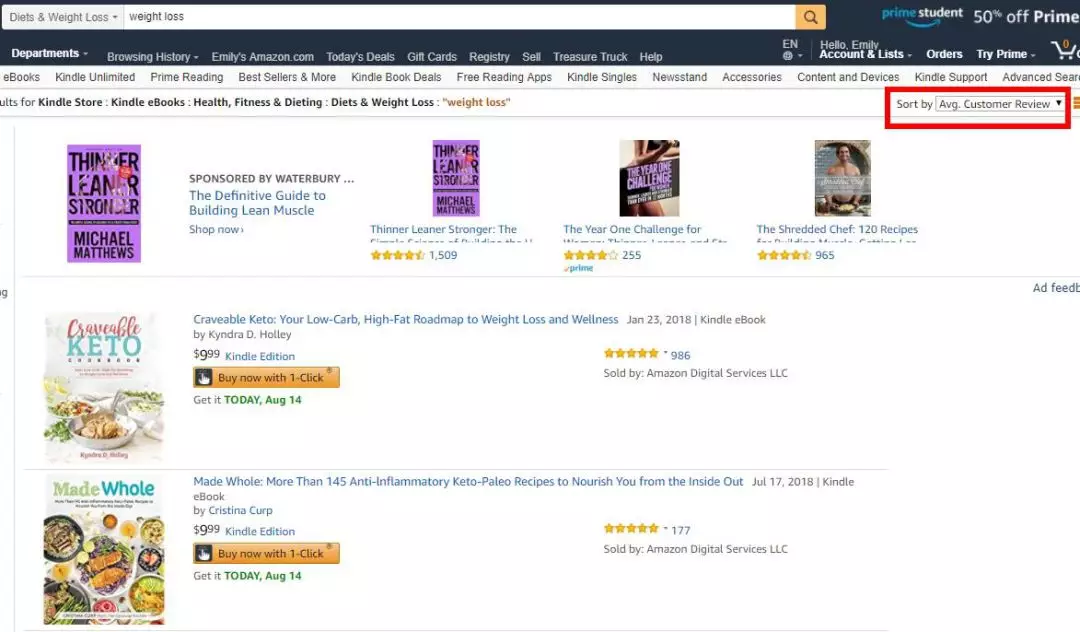The width and height of the screenshot is (1080, 632).
Task: Open the Sort by Avg. Customer Review dropdown
Action: [x=1000, y=104]
